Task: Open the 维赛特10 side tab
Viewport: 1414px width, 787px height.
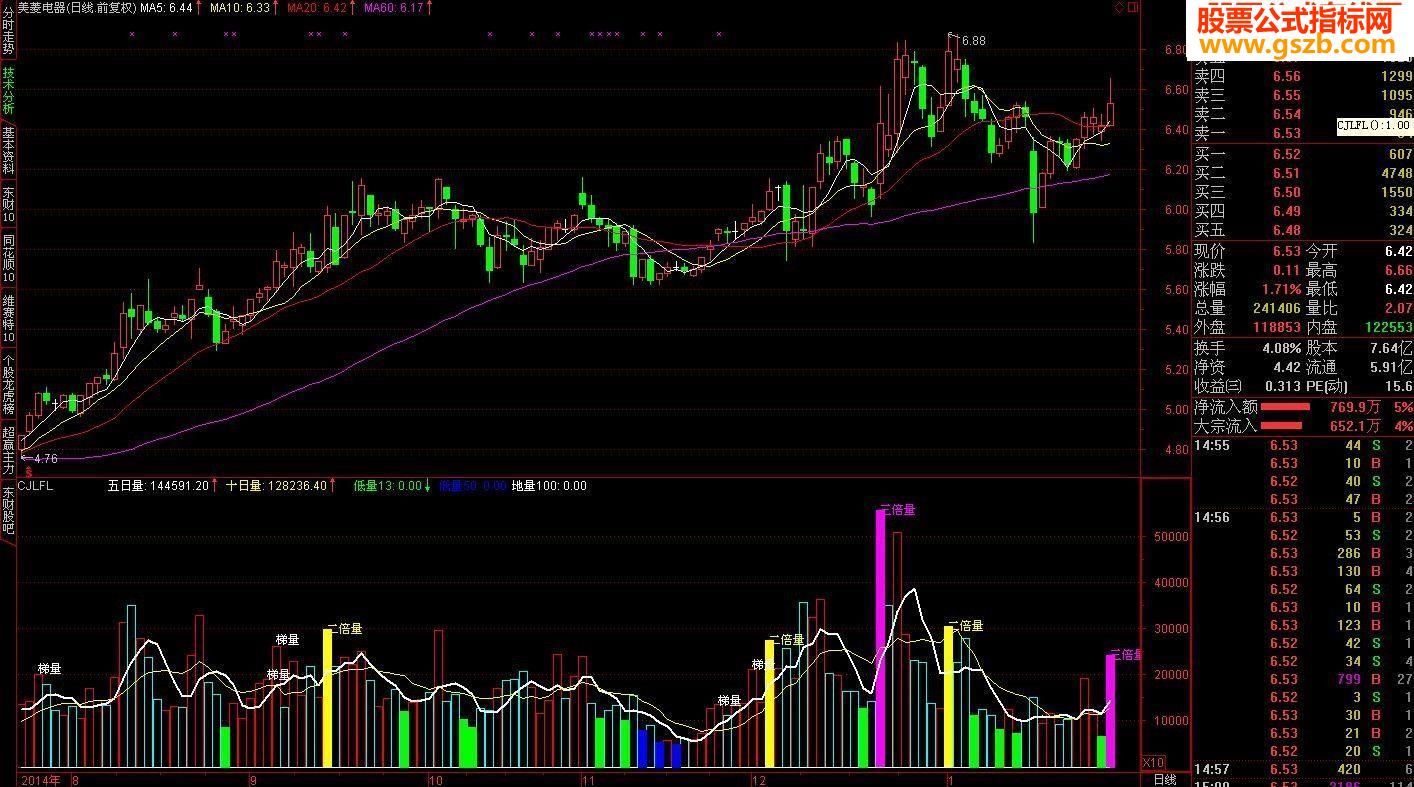Action: (8, 318)
